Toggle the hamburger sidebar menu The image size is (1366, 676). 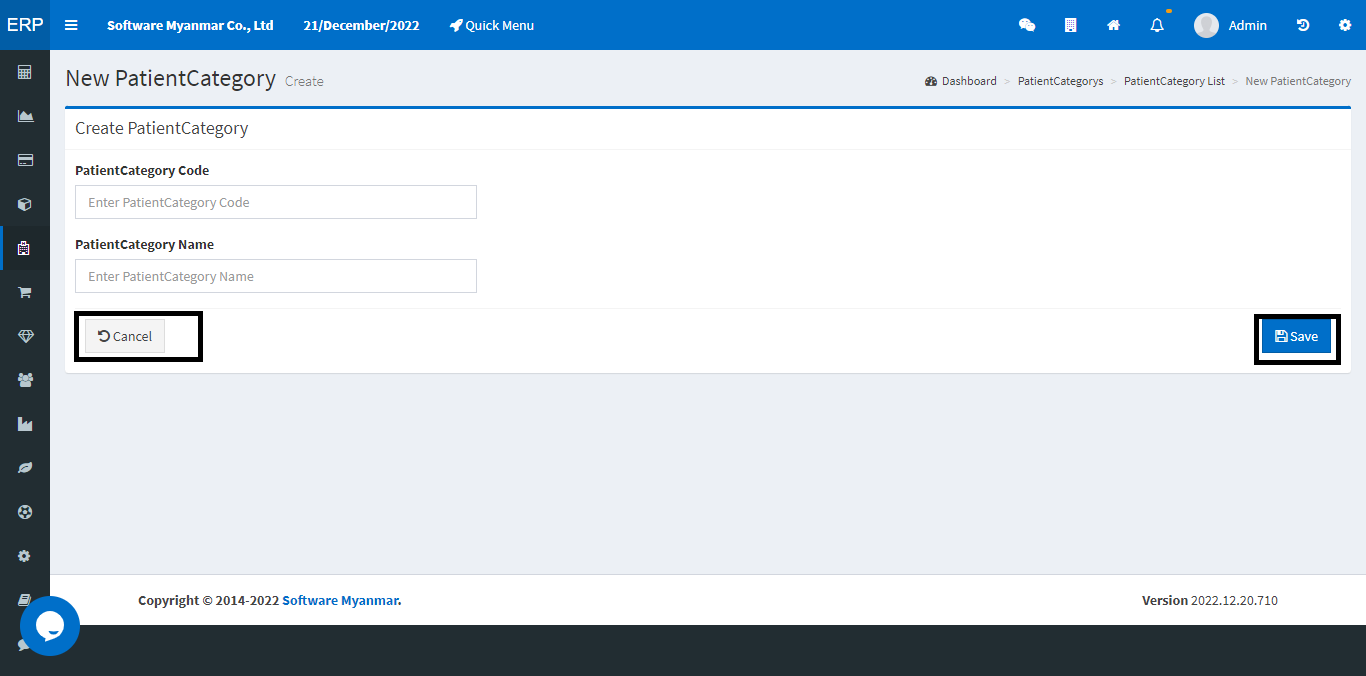pyautogui.click(x=71, y=25)
